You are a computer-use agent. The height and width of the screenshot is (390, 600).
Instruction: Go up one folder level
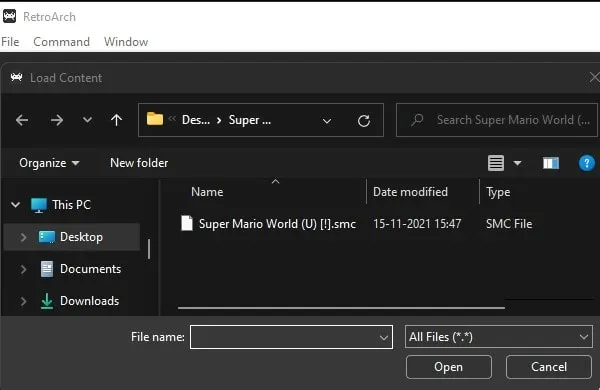pyautogui.click(x=116, y=120)
